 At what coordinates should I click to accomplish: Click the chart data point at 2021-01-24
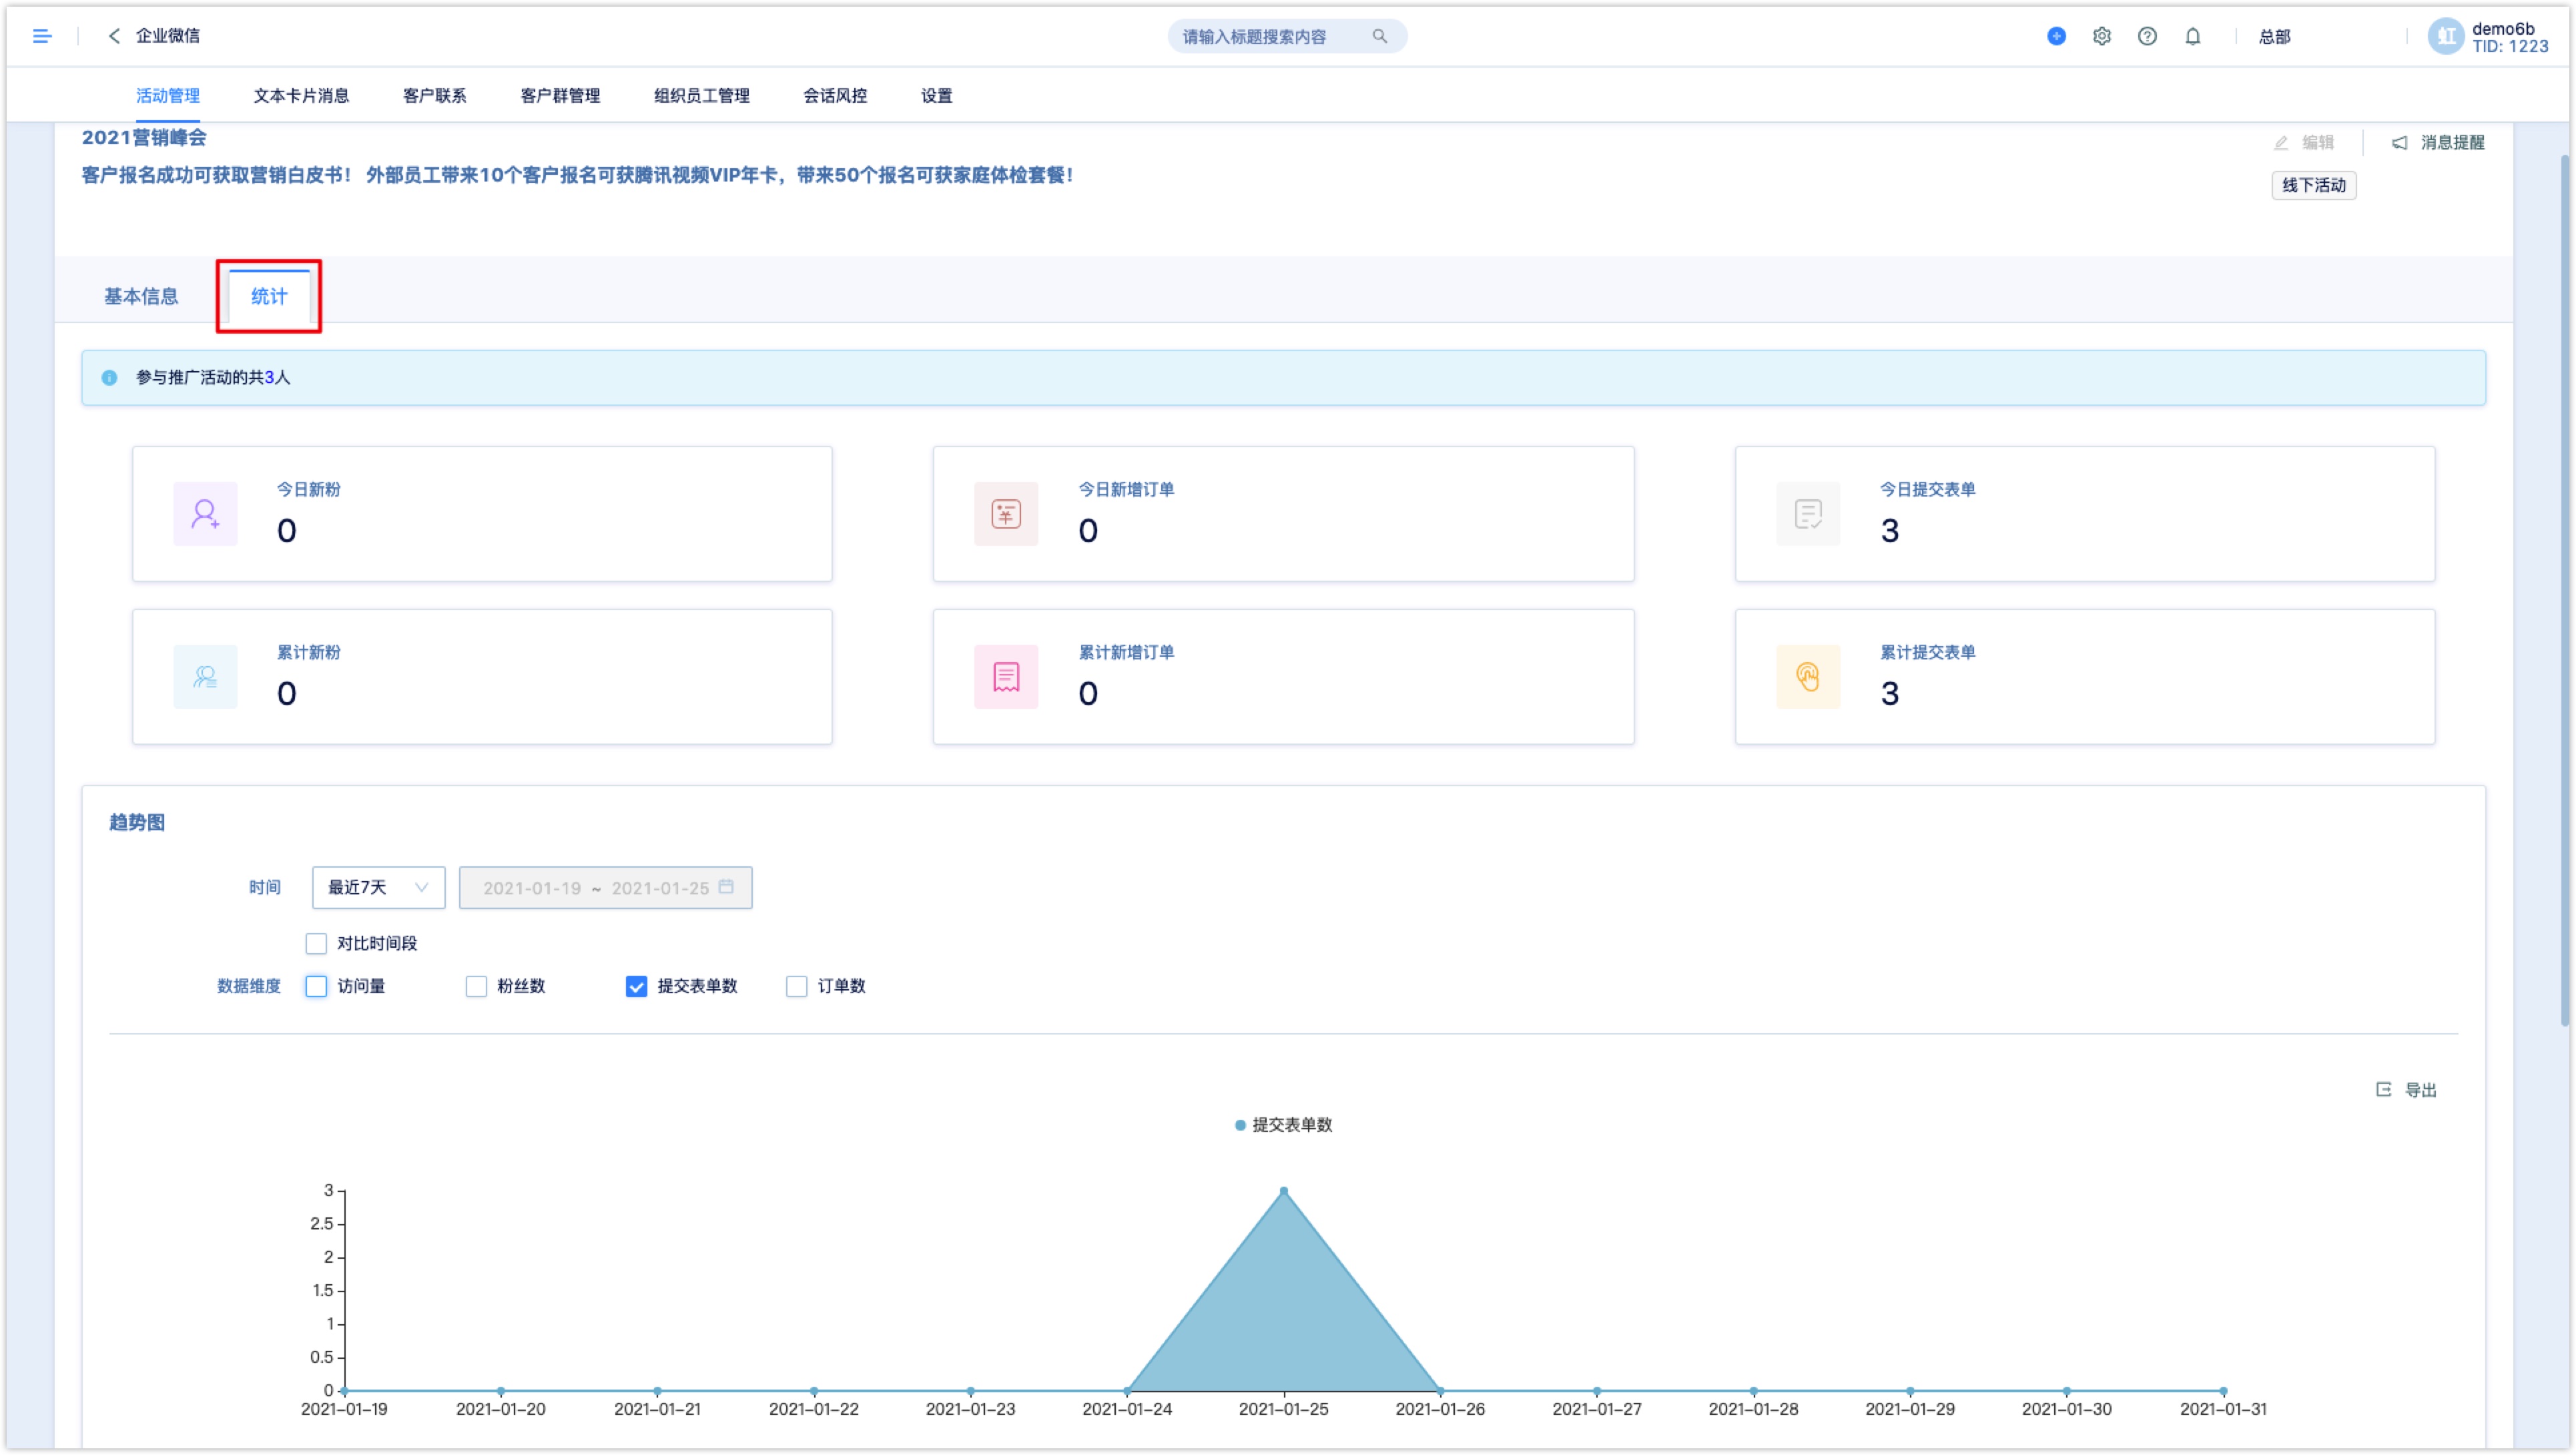point(1127,1391)
